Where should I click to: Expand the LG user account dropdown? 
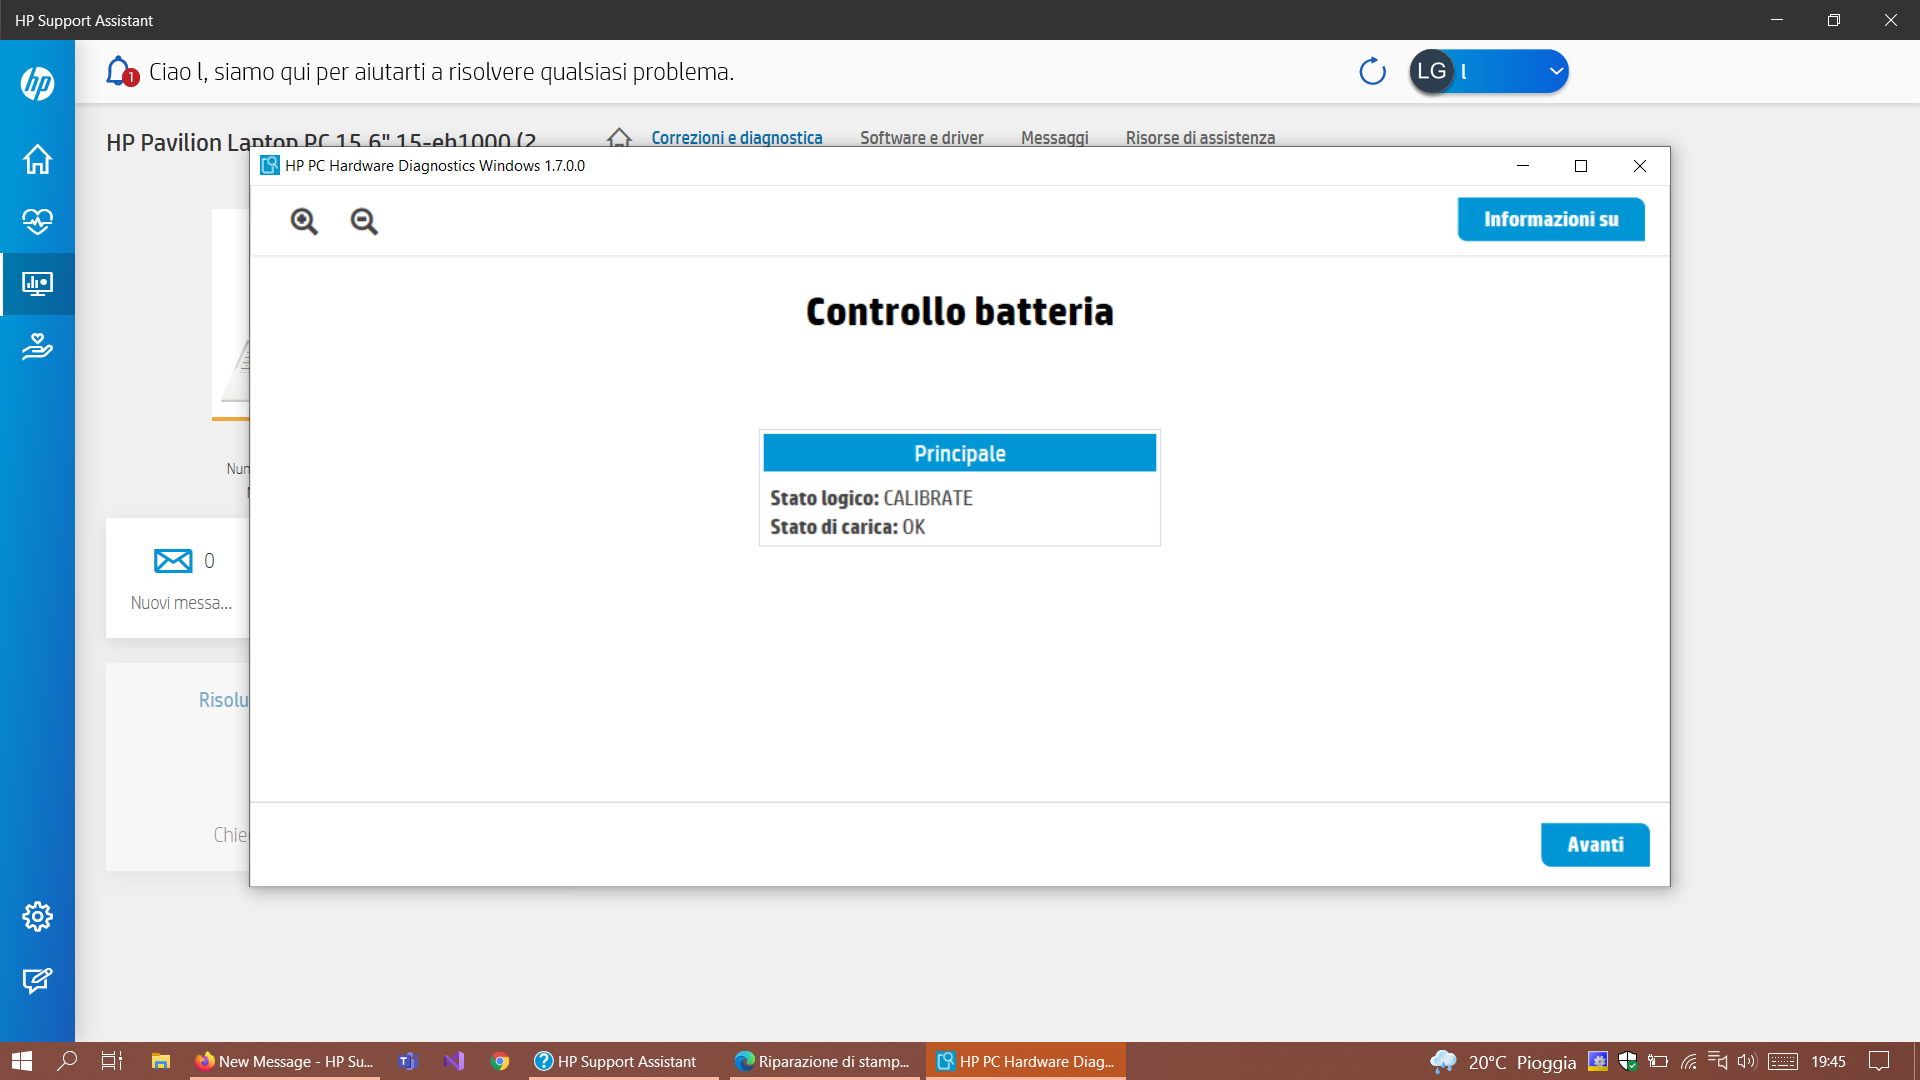[1489, 71]
